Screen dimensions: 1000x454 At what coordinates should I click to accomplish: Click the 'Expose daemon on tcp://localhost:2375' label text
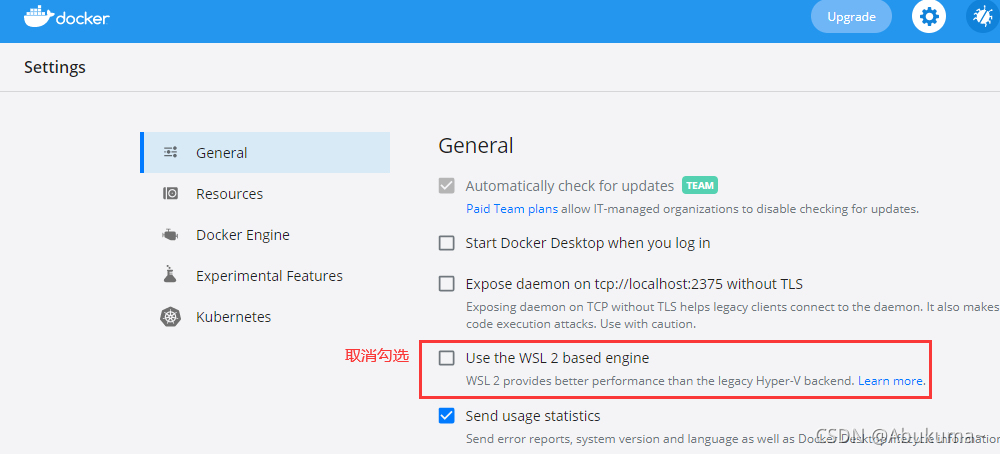click(x=634, y=284)
